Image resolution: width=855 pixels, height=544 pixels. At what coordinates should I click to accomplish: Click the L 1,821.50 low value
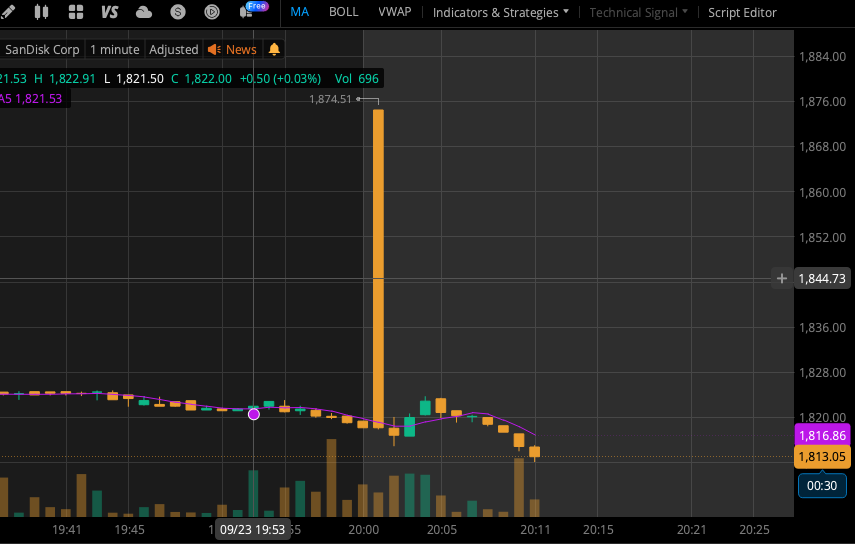(x=134, y=78)
